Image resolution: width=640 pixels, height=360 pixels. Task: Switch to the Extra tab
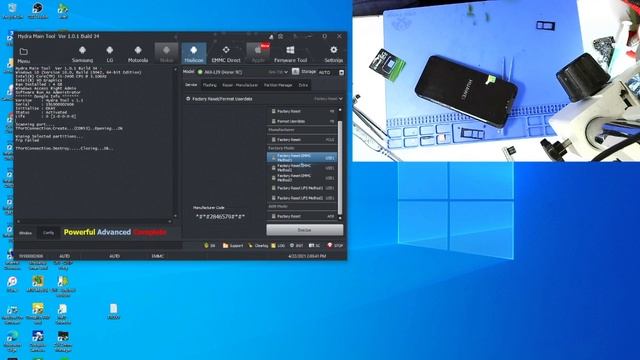tap(303, 85)
